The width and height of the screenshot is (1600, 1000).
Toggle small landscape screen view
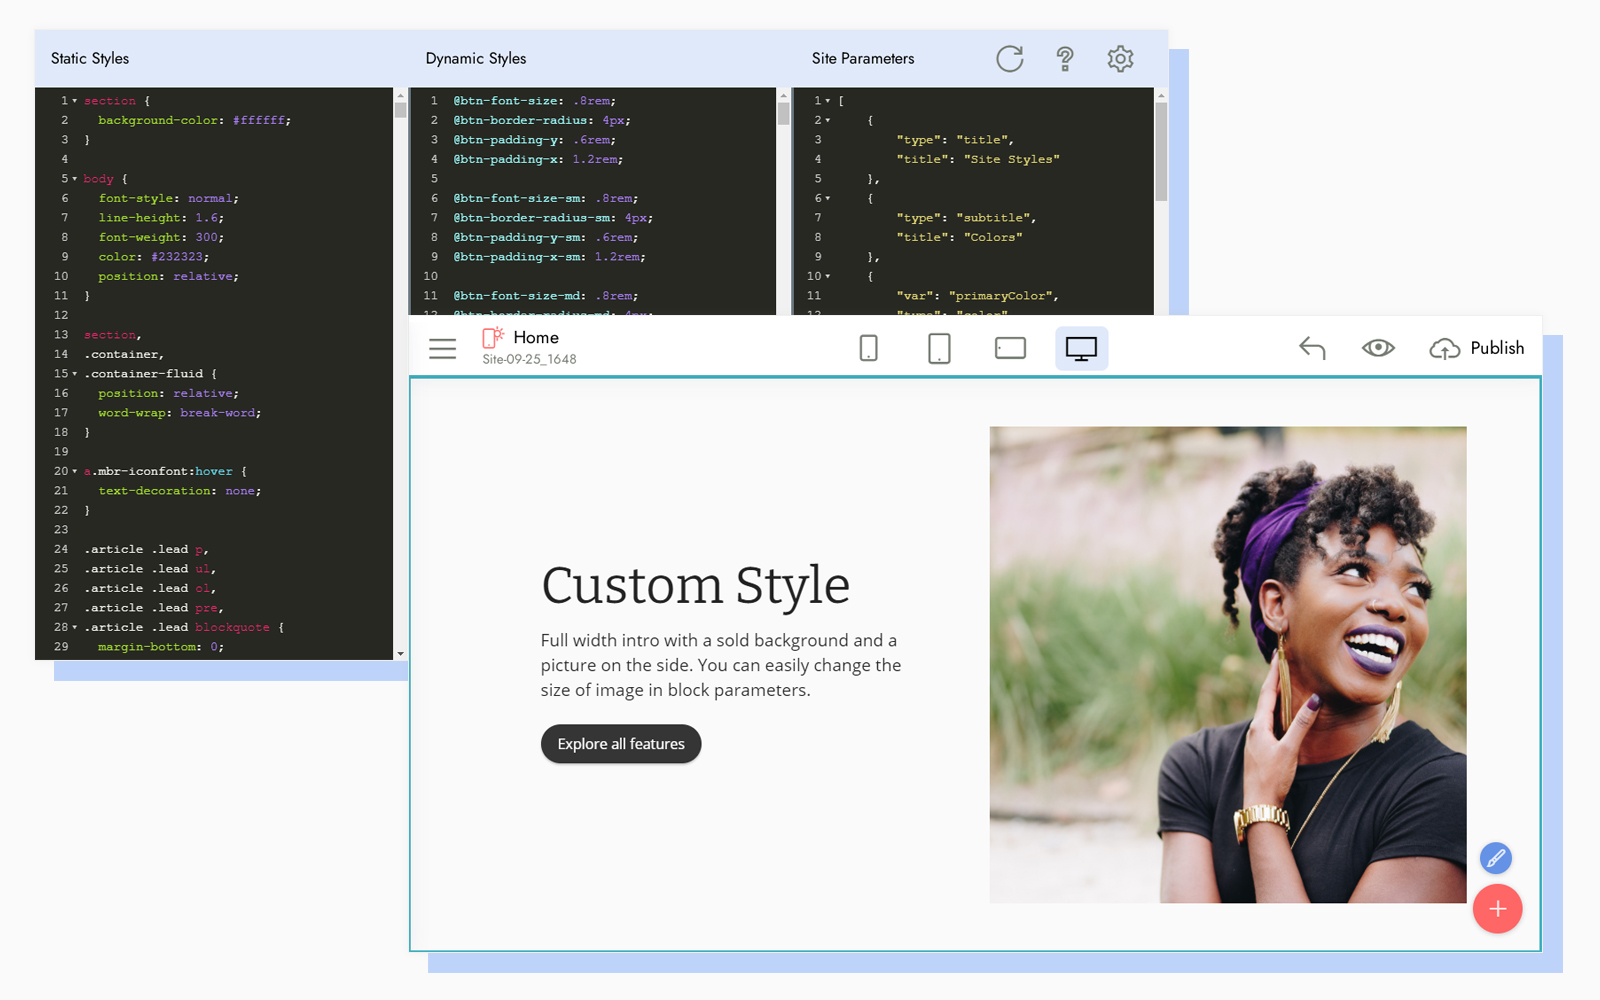1010,348
